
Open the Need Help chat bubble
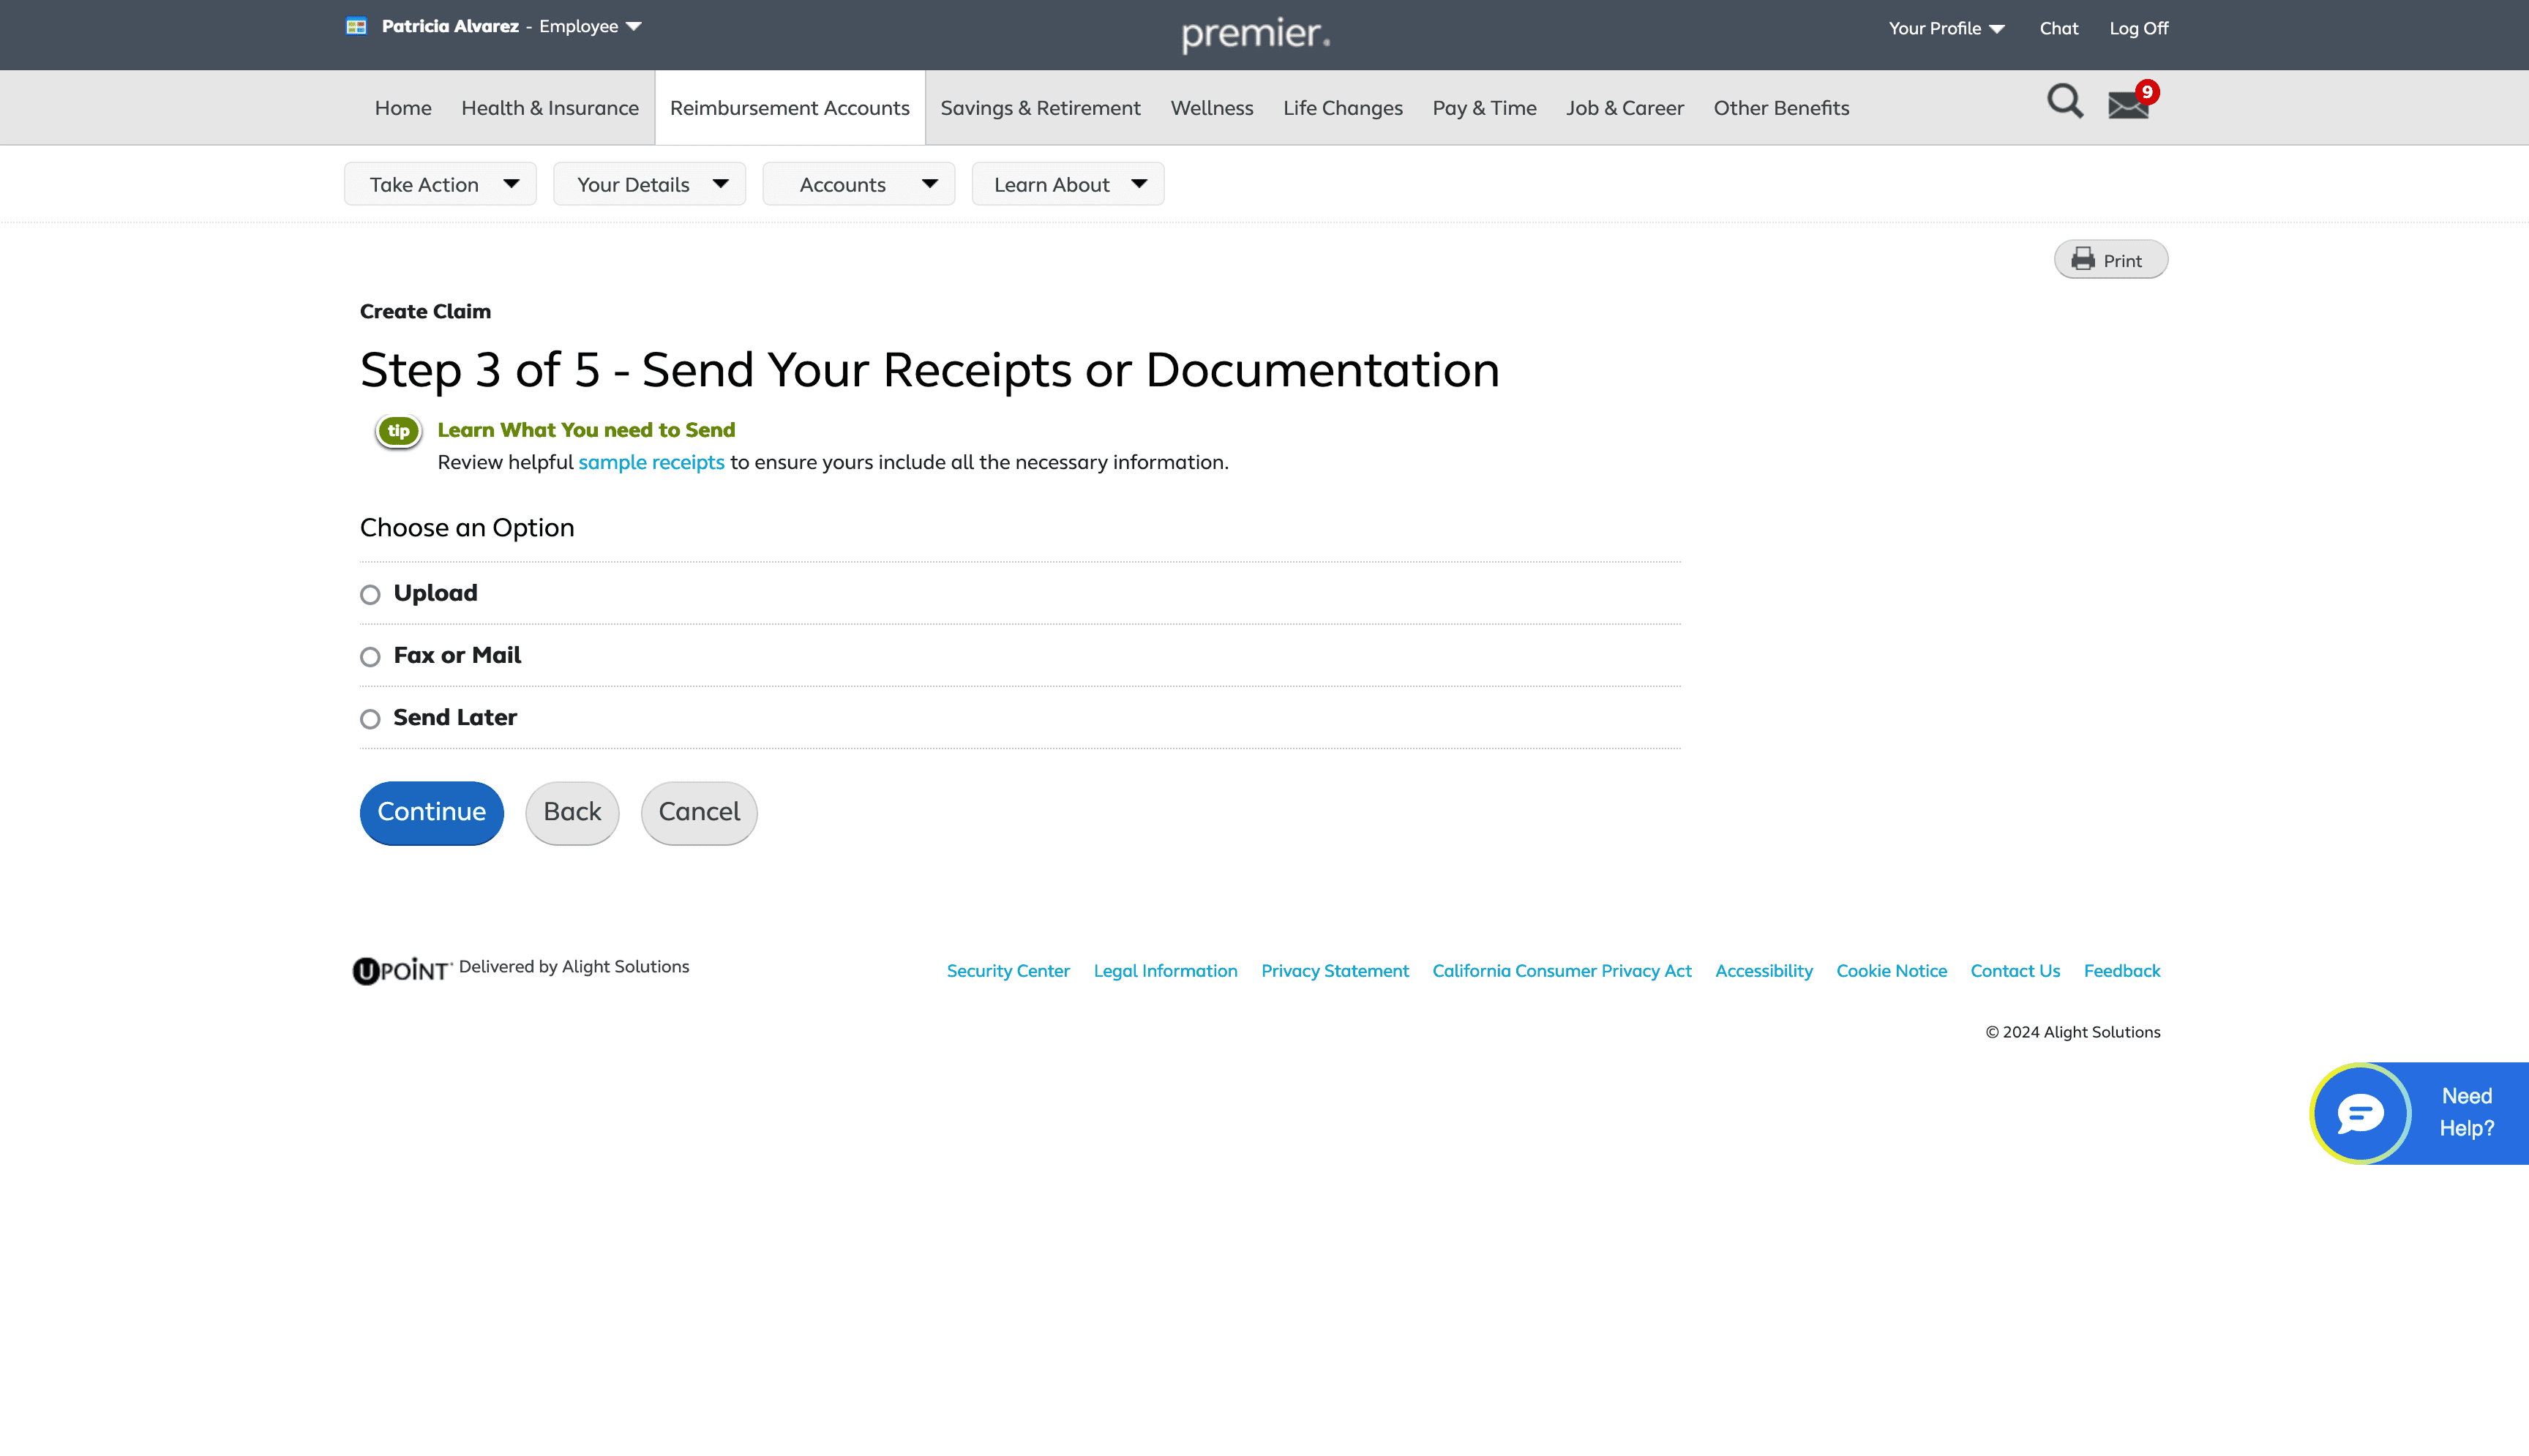click(2361, 1113)
